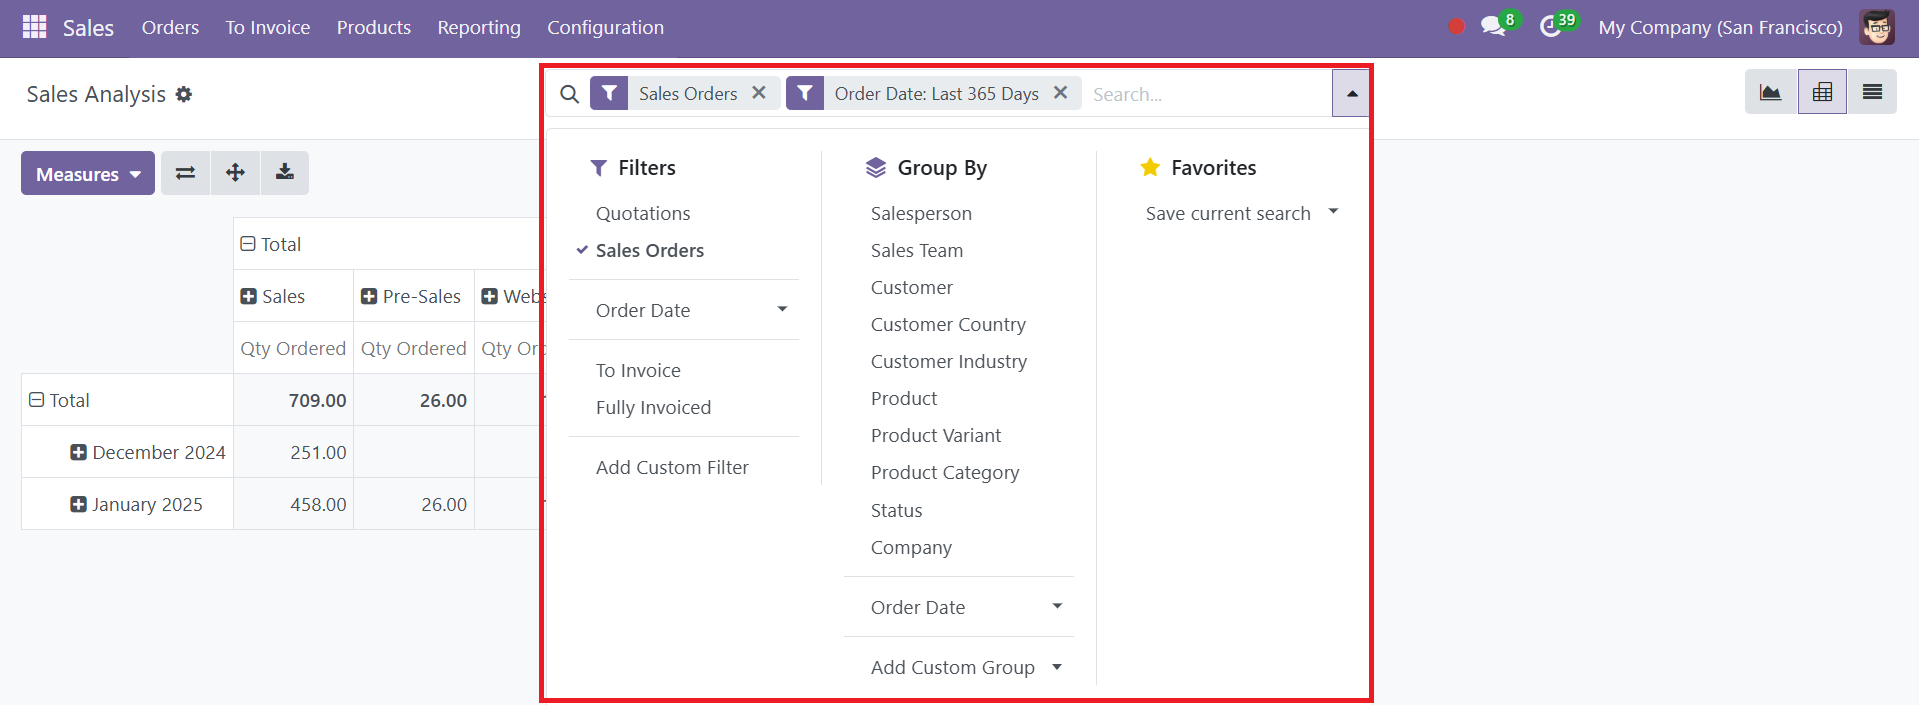This screenshot has width=1919, height=705.
Task: Open Sales Analysis settings gear
Action: click(x=184, y=94)
